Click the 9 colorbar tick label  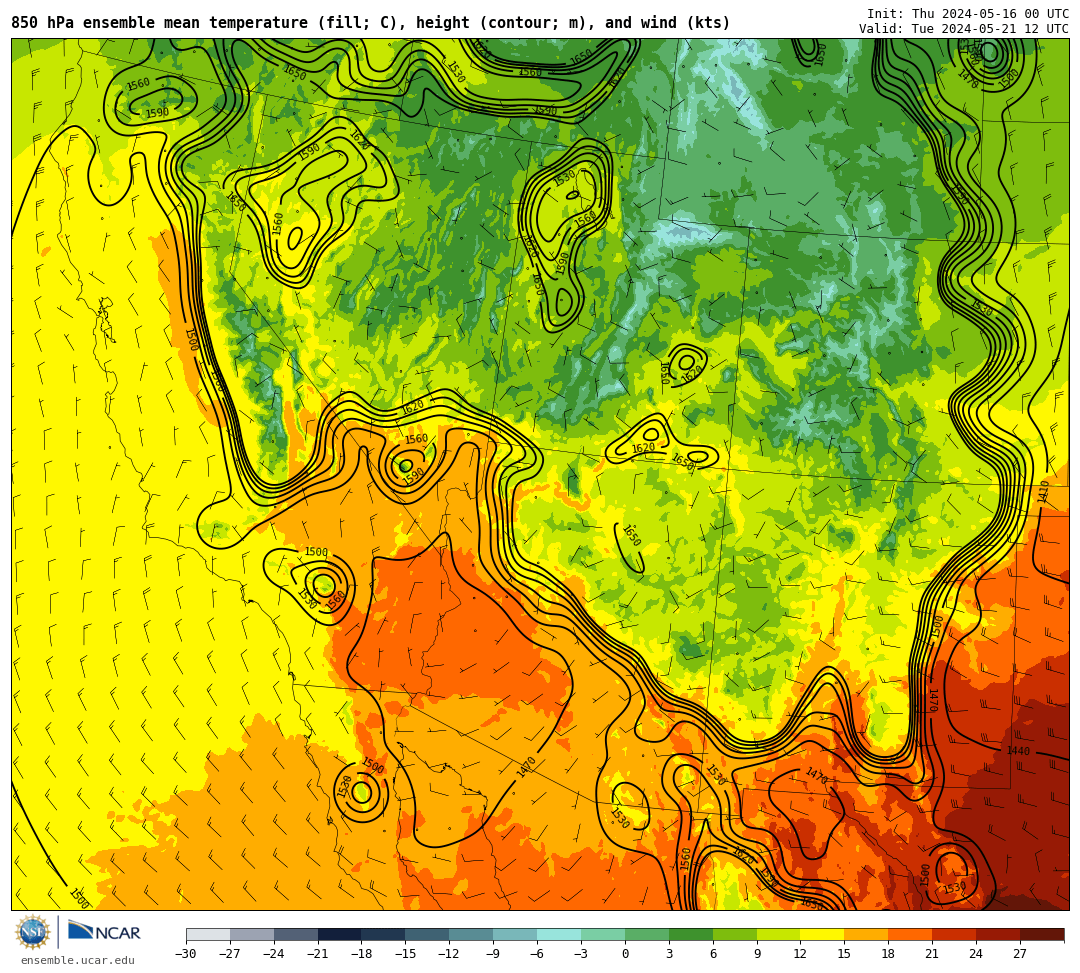click(x=757, y=954)
